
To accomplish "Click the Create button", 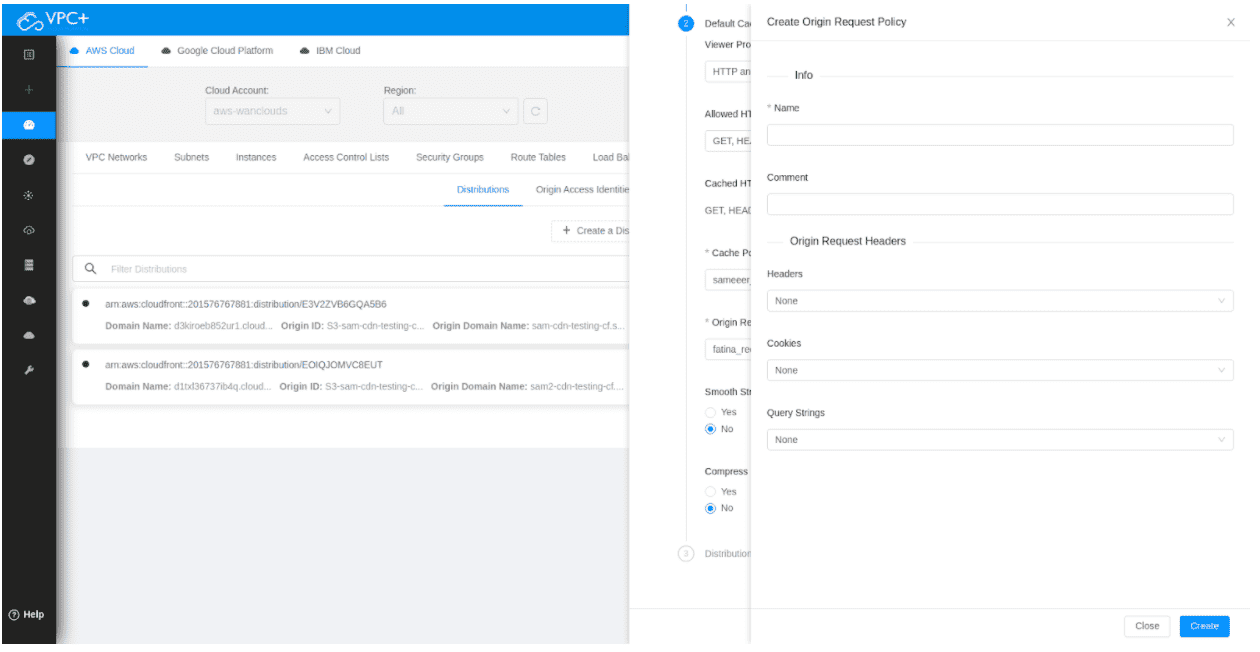I will click(1204, 626).
